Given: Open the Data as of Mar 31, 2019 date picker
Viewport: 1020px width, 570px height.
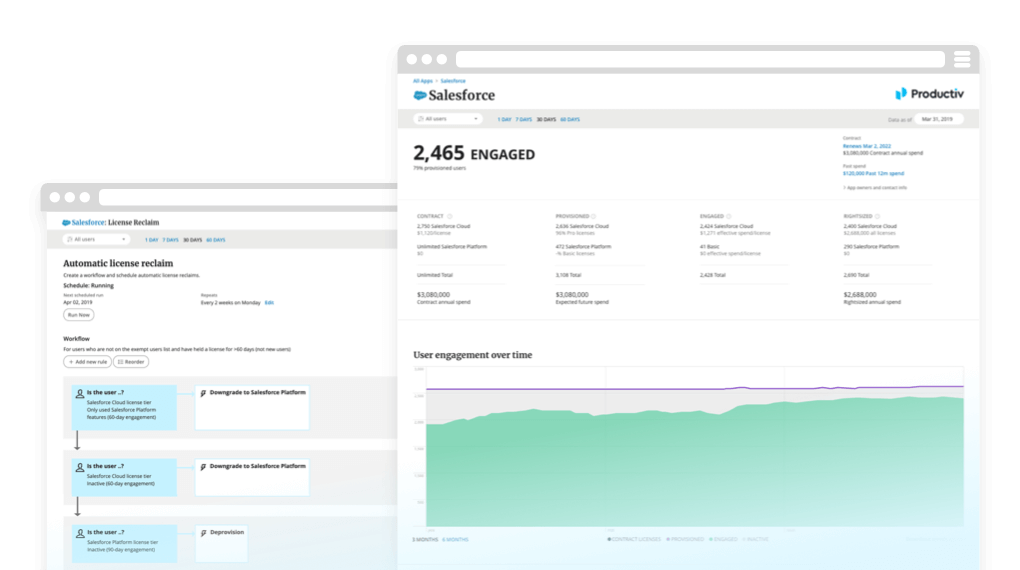Looking at the screenshot, I should (x=937, y=119).
